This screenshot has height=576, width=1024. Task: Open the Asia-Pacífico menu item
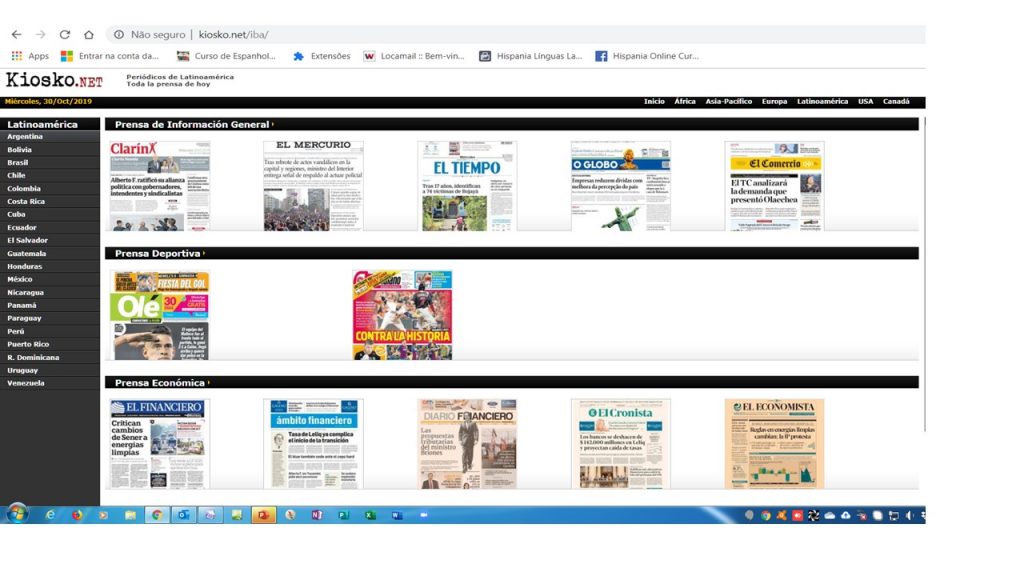(728, 102)
